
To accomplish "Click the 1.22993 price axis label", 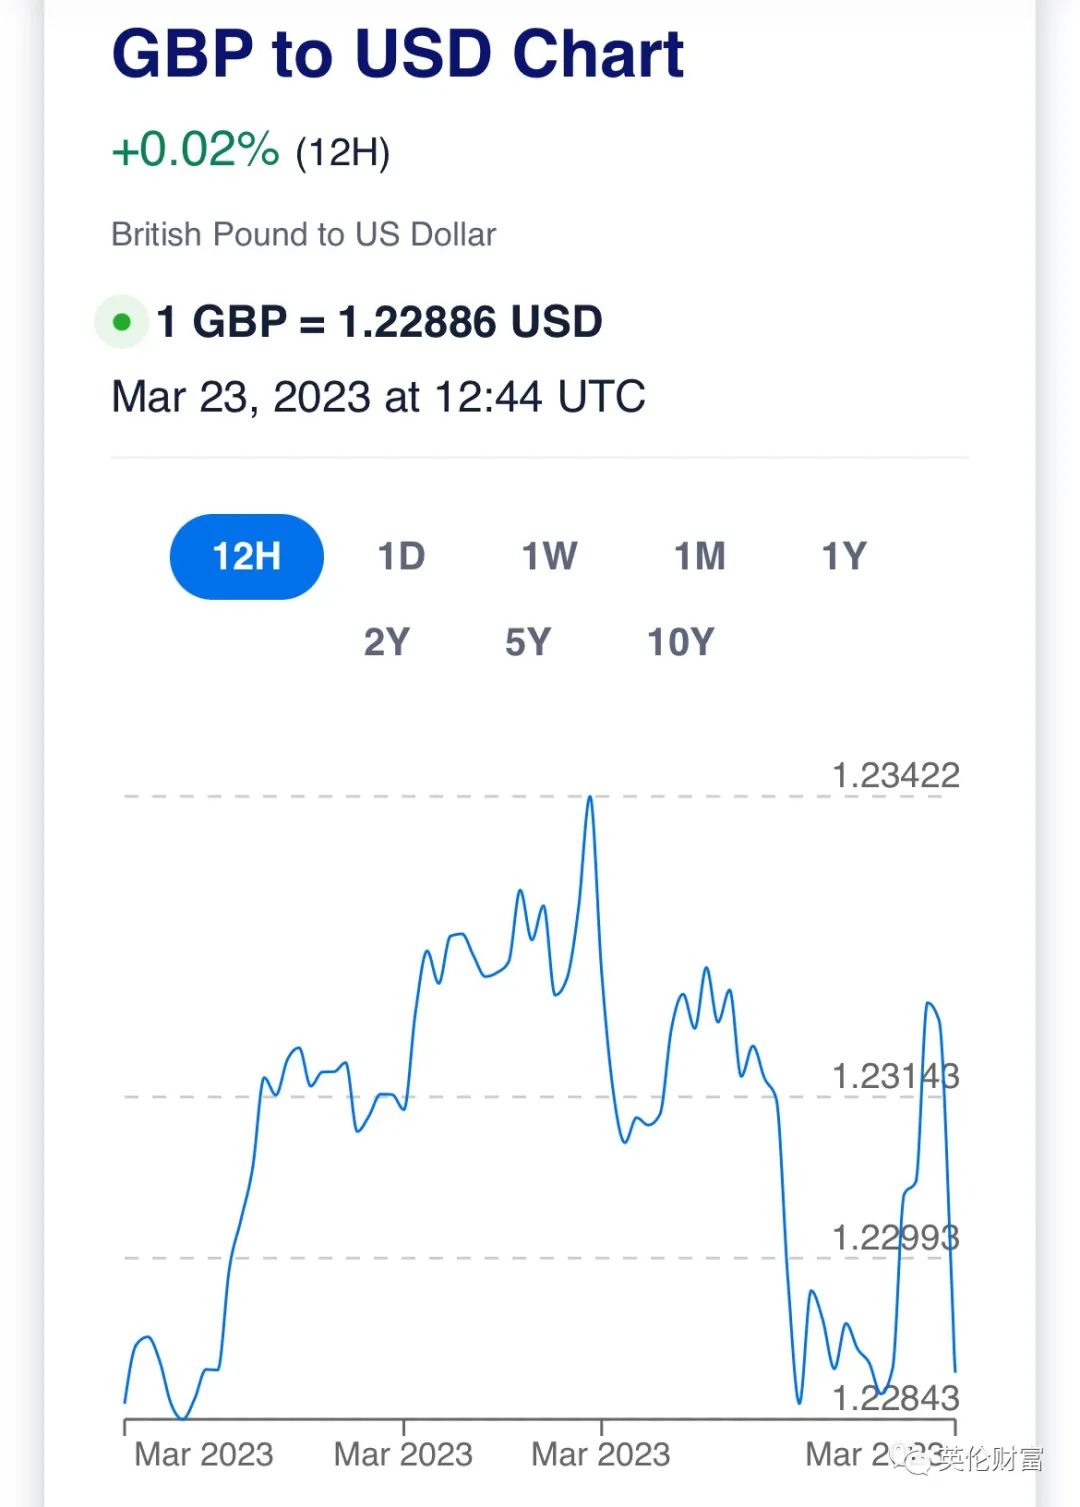I will [x=895, y=1238].
